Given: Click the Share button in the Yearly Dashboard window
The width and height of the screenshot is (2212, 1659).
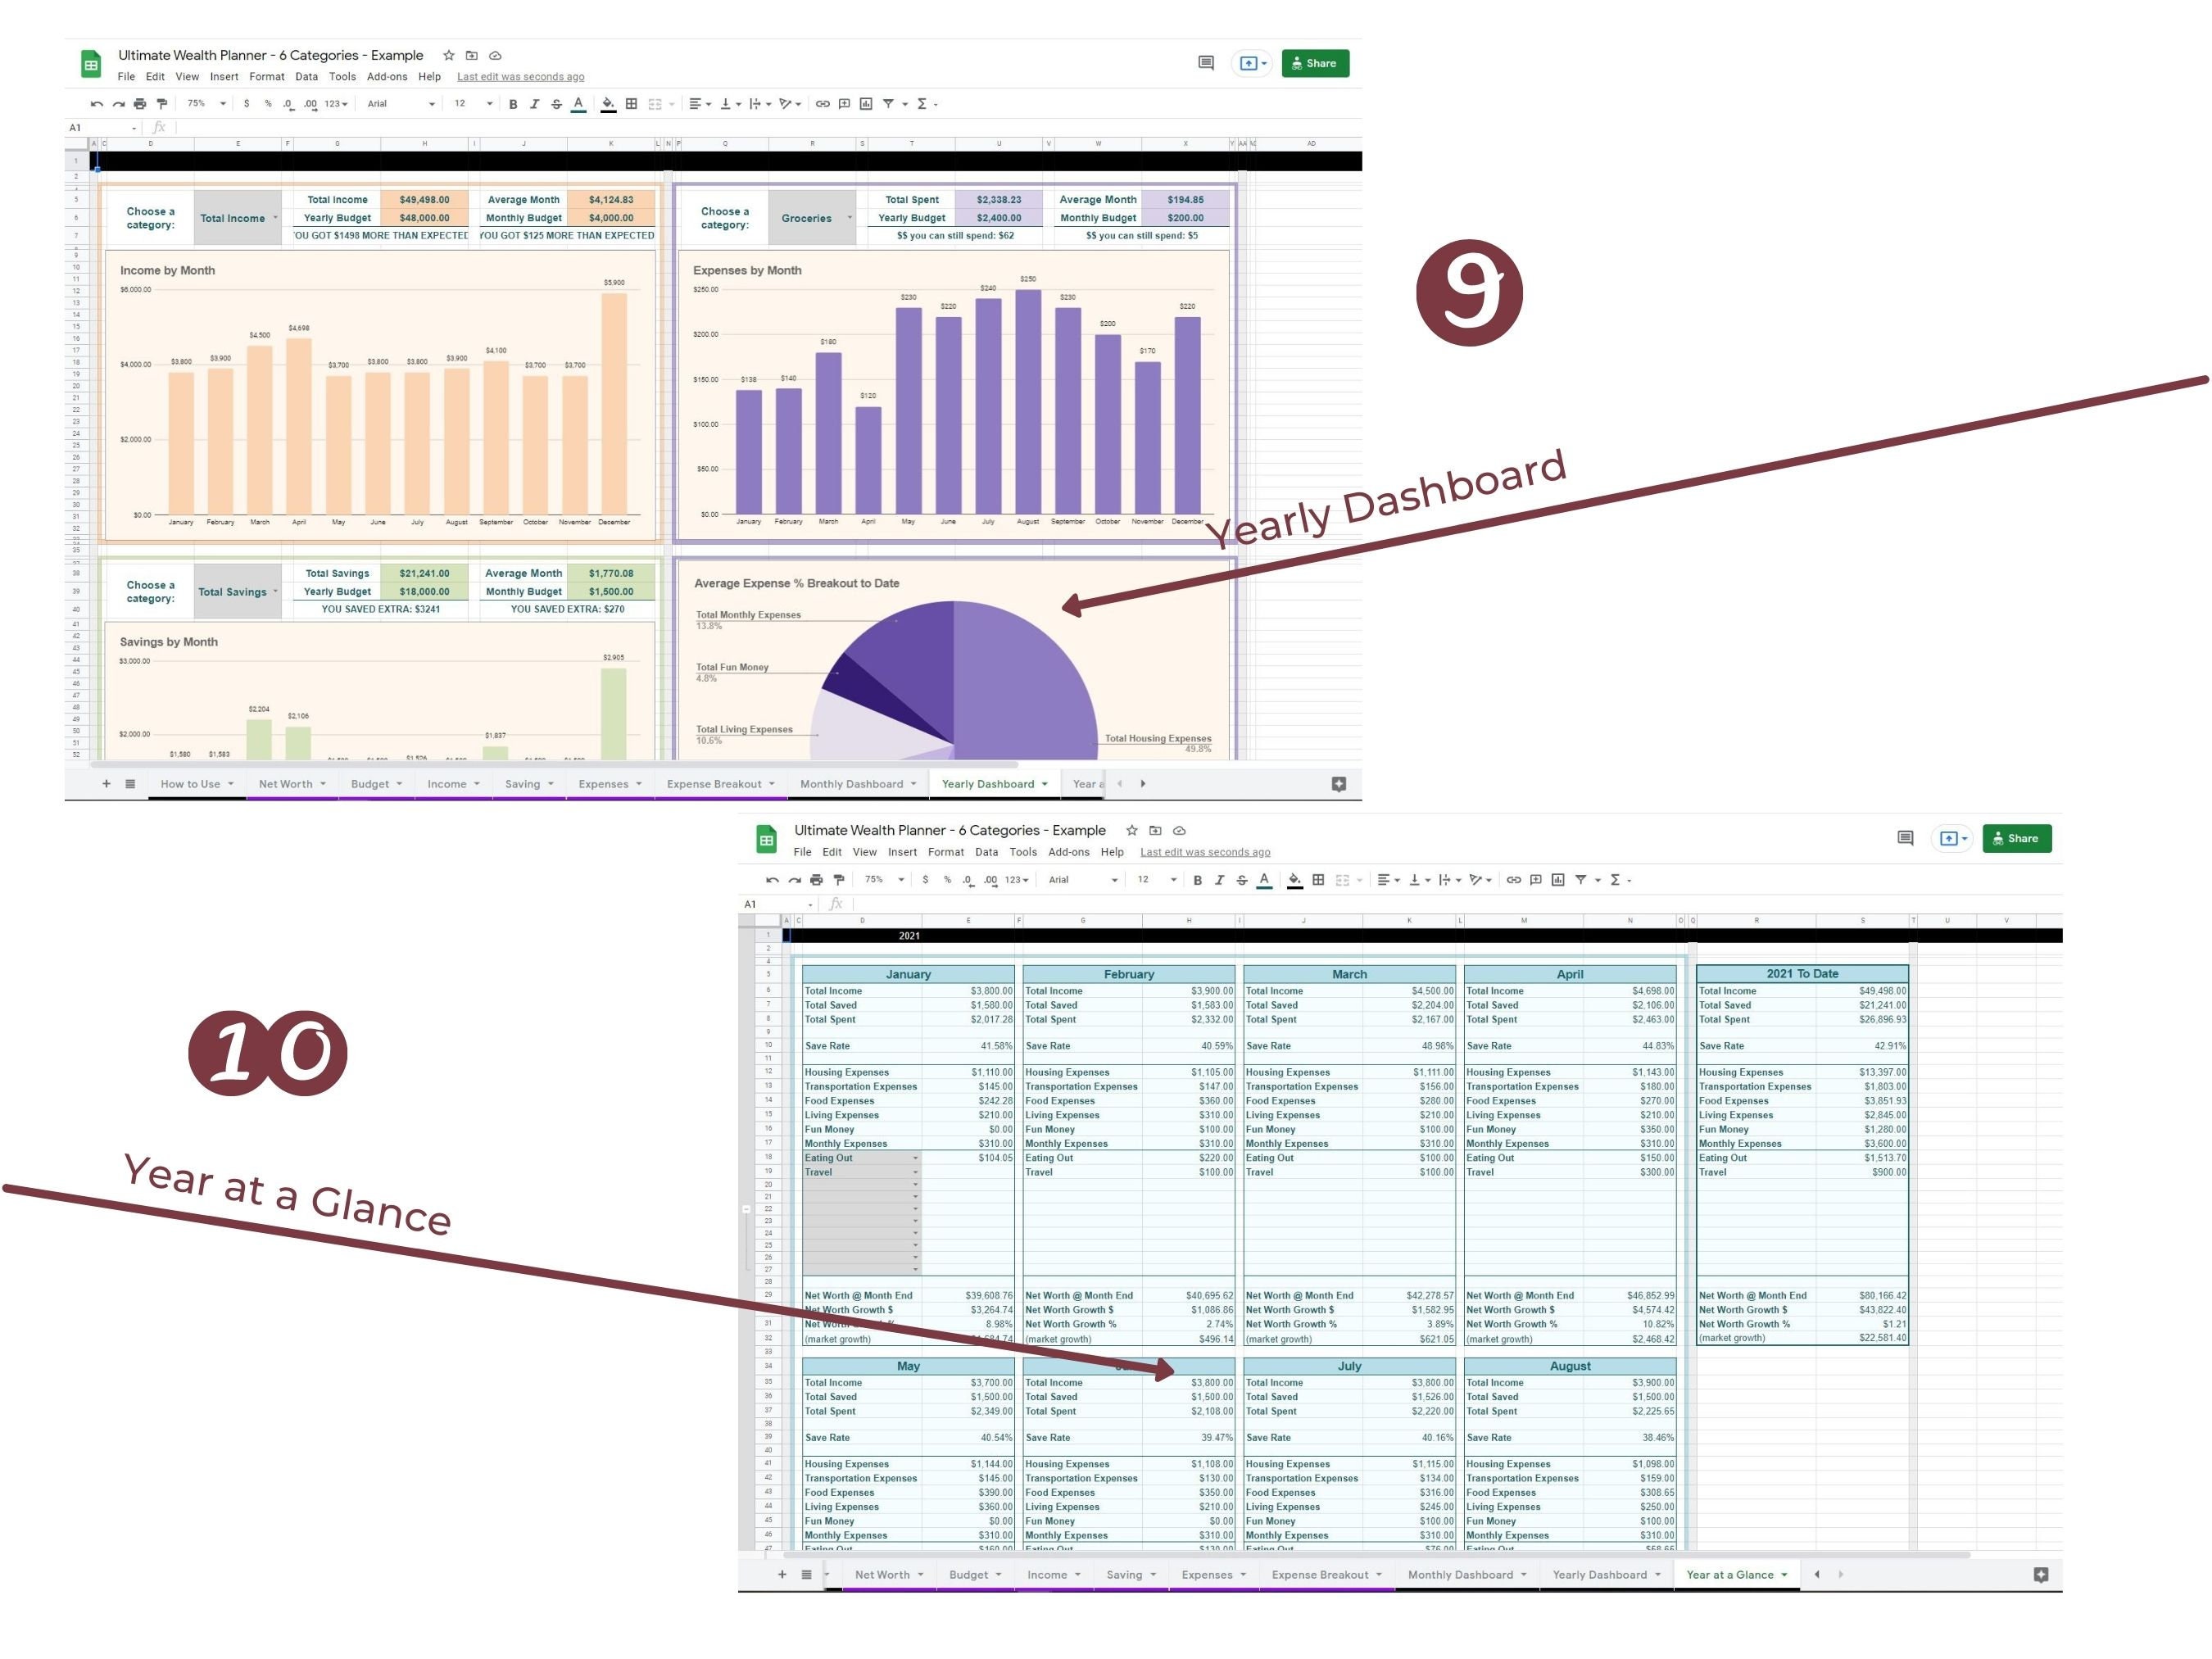Looking at the screenshot, I should [1315, 63].
